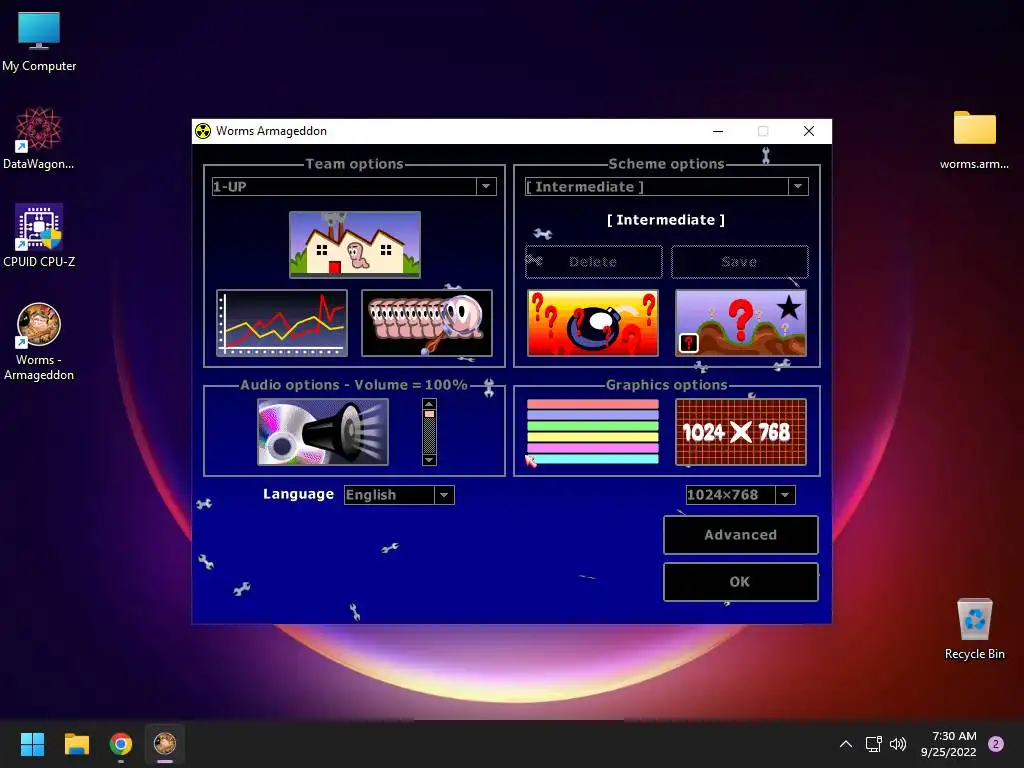Image resolution: width=1024 pixels, height=768 pixels.
Task: Click the volume slider up arrow
Action: coord(429,404)
